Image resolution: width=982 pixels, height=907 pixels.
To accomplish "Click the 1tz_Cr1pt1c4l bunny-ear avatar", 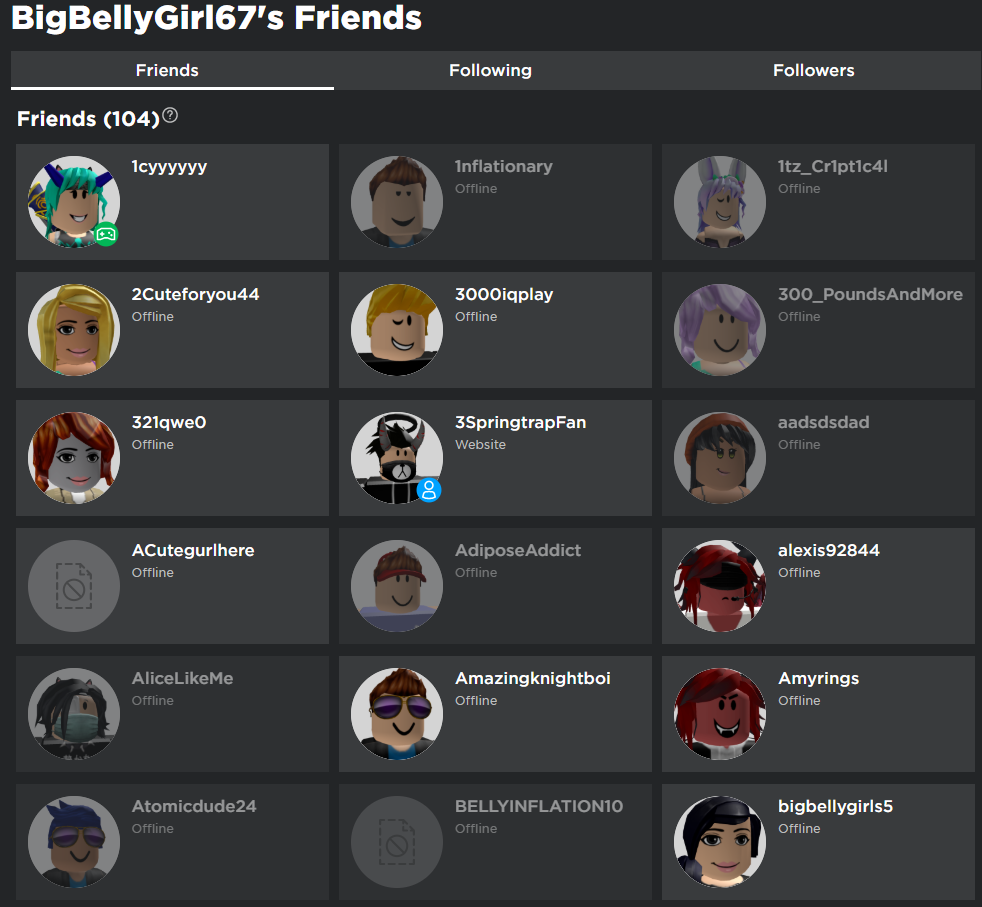I will point(720,202).
